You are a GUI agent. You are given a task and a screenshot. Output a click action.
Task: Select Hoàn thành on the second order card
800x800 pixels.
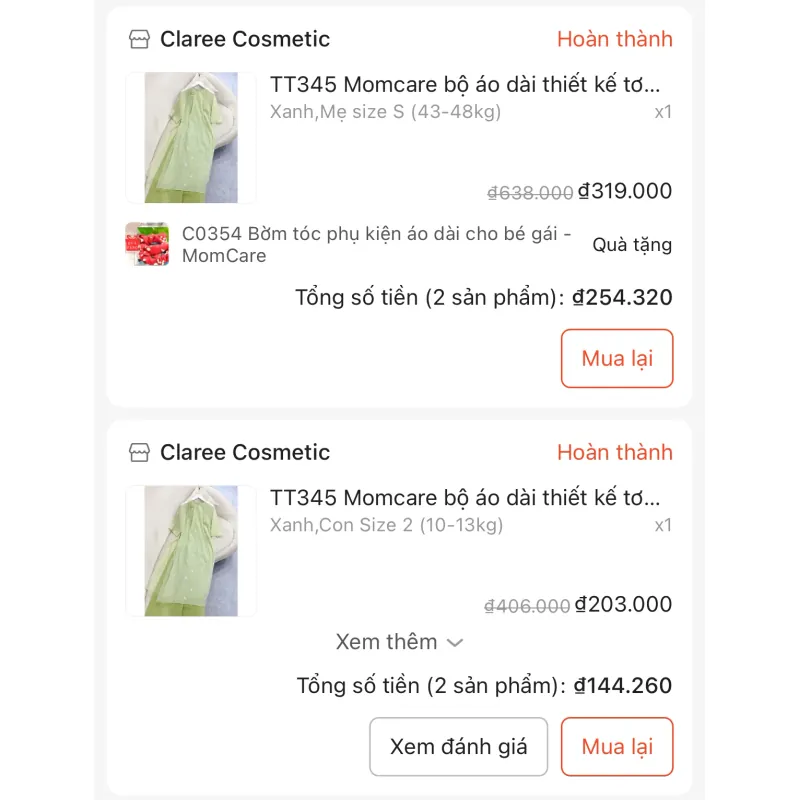(x=616, y=452)
